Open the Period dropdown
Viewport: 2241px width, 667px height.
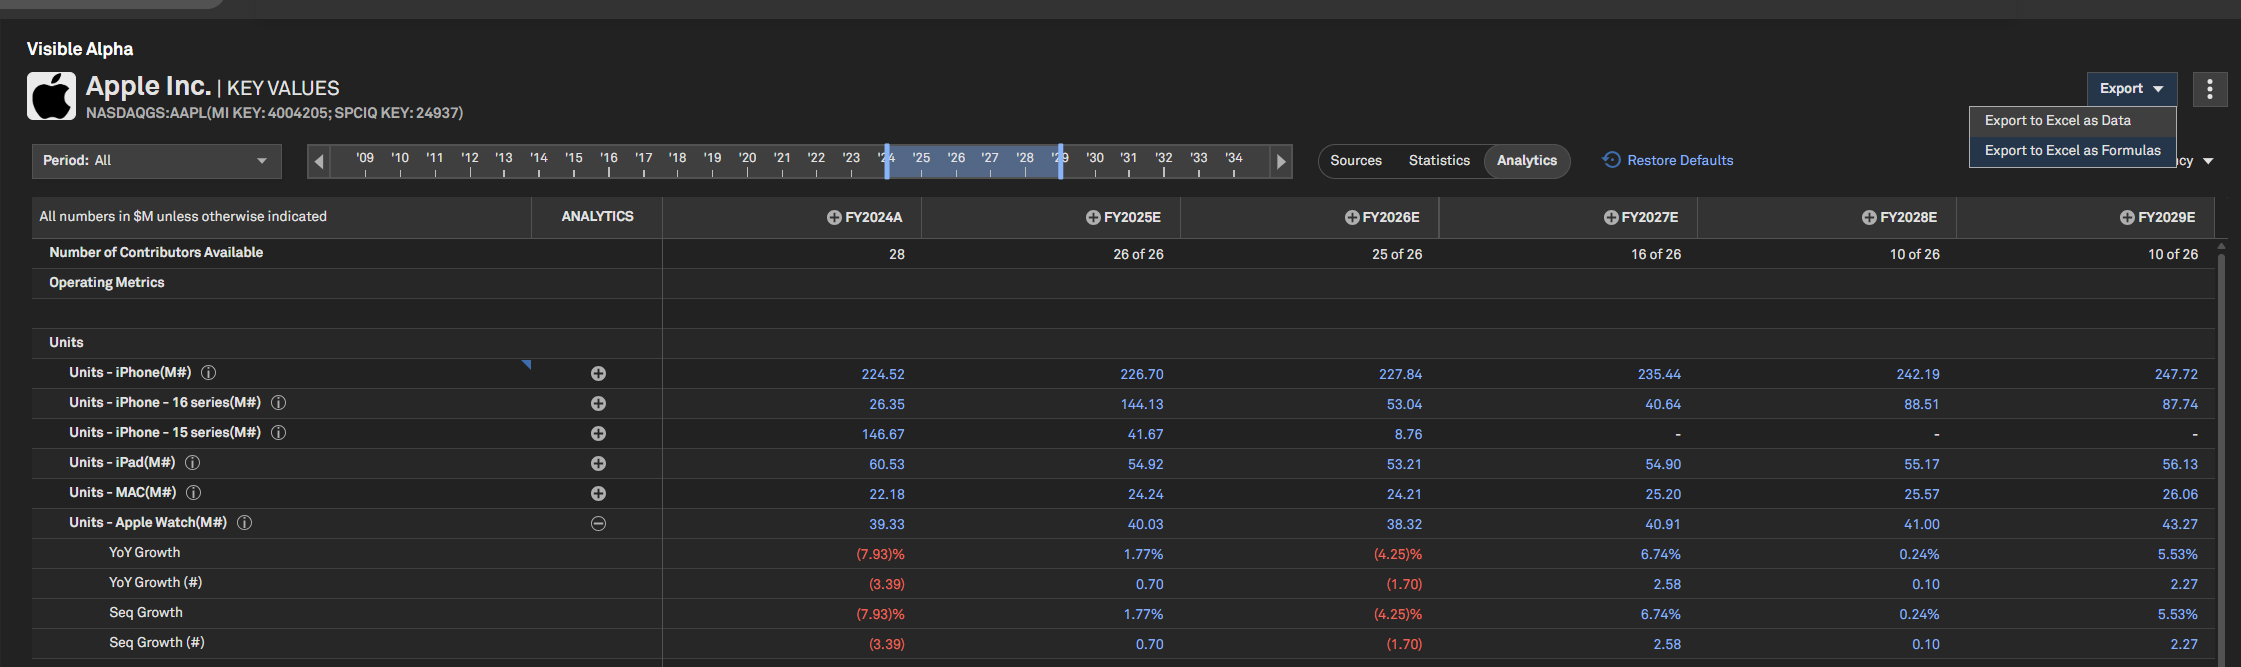click(x=157, y=161)
